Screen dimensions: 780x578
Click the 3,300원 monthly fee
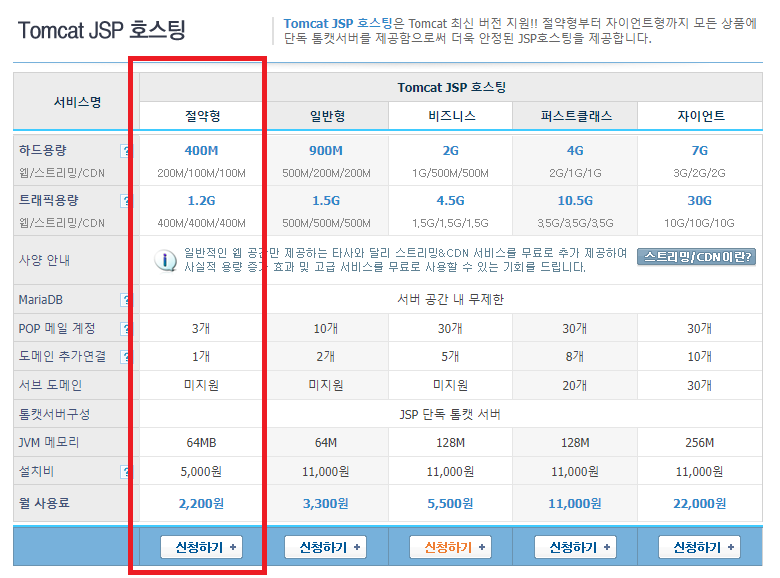click(326, 503)
